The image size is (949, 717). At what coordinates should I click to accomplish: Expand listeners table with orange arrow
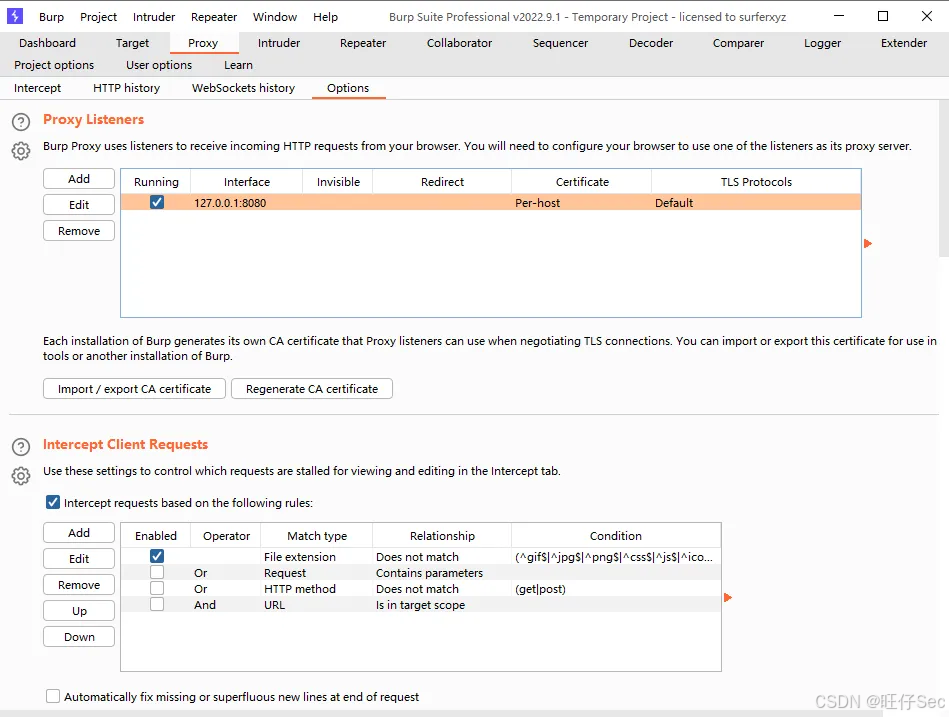coord(868,243)
